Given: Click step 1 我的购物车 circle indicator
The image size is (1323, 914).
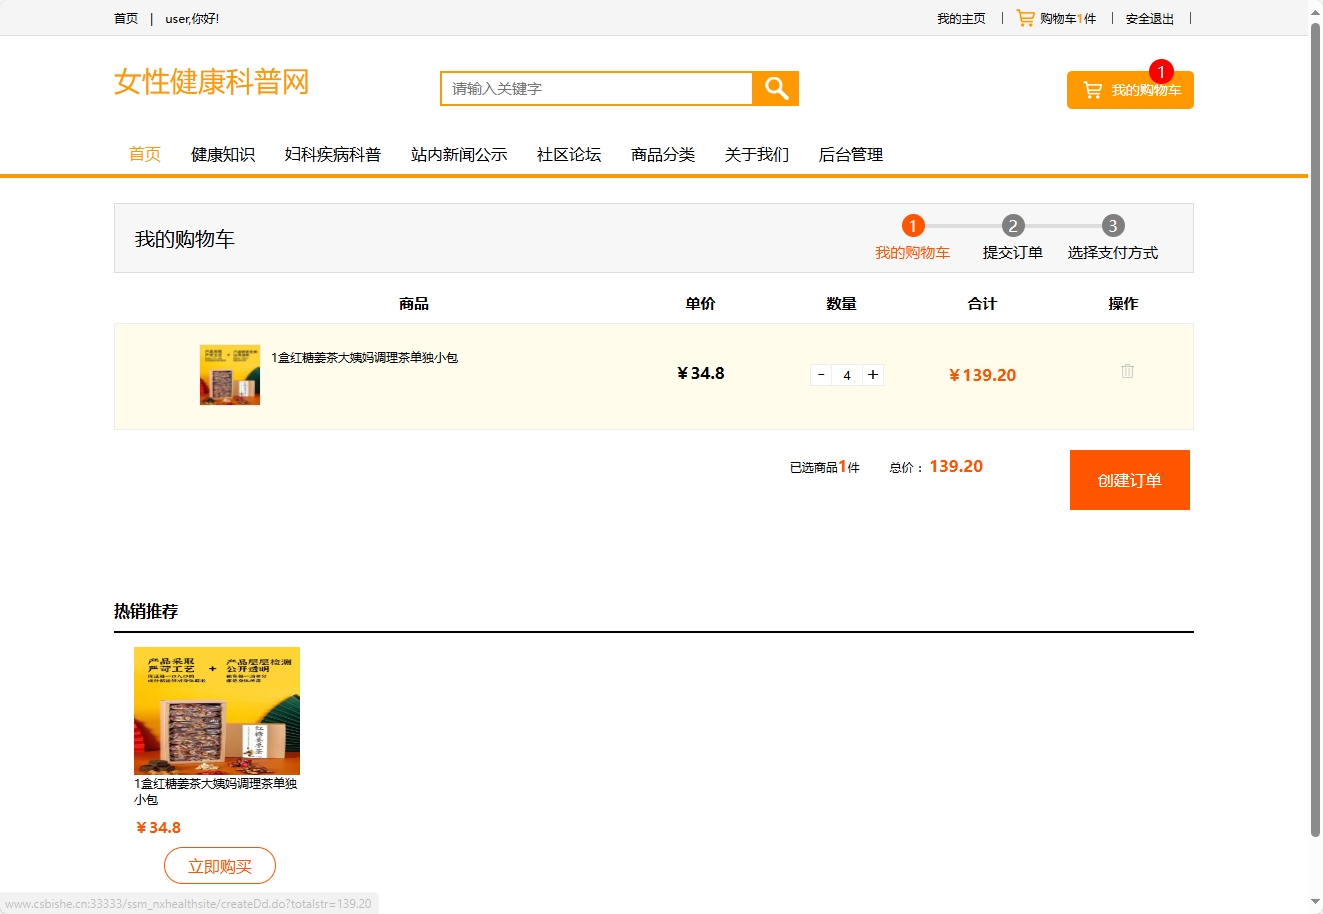Looking at the screenshot, I should (x=912, y=225).
